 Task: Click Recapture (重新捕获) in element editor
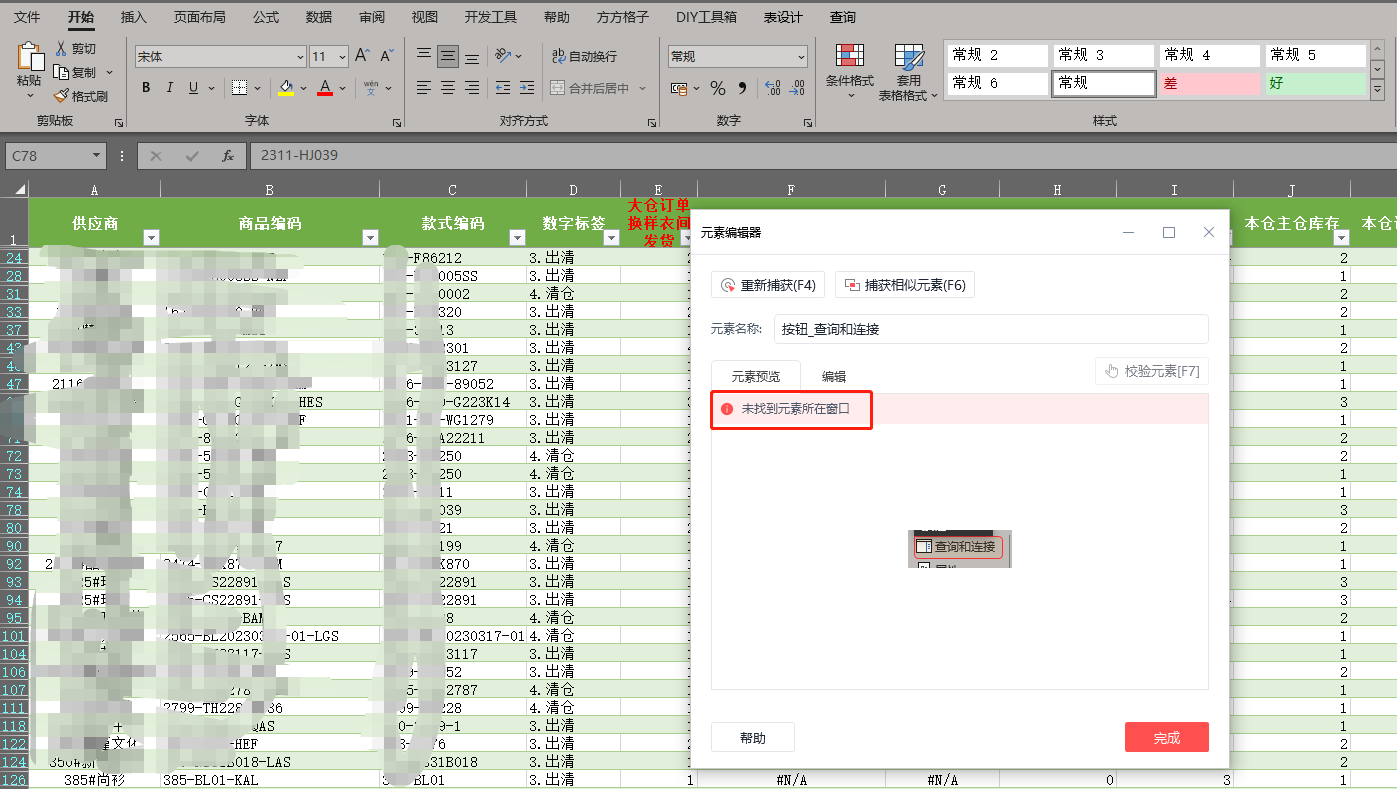[768, 285]
